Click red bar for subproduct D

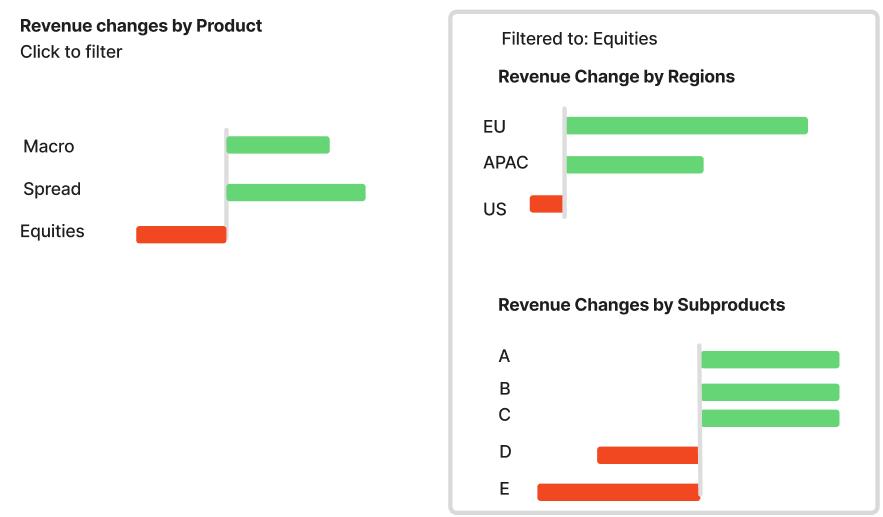(x=648, y=455)
